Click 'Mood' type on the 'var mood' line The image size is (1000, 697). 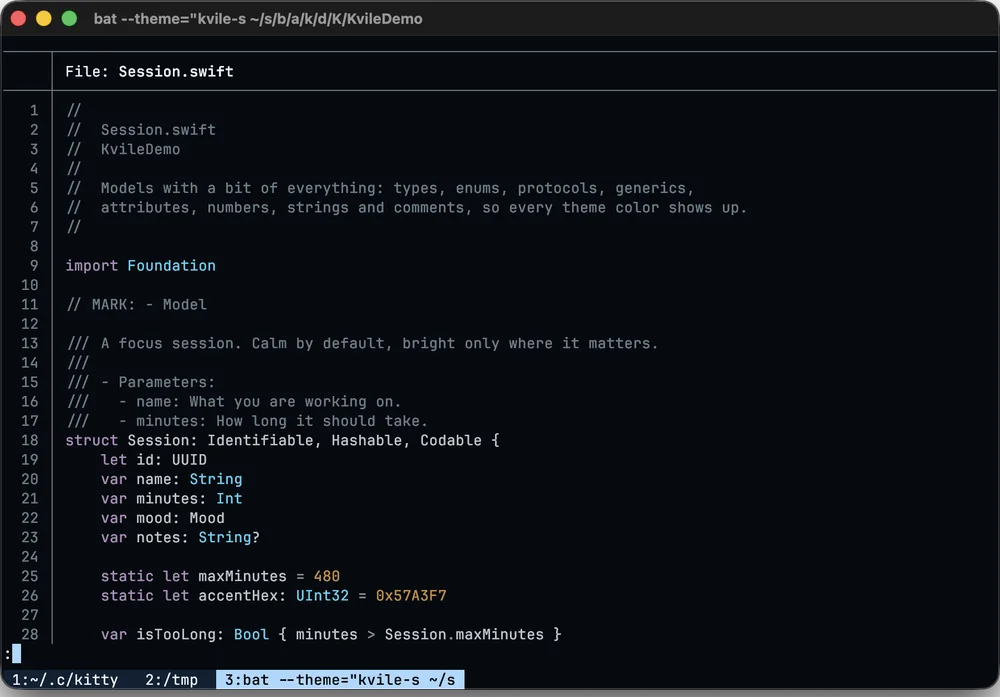pos(207,518)
